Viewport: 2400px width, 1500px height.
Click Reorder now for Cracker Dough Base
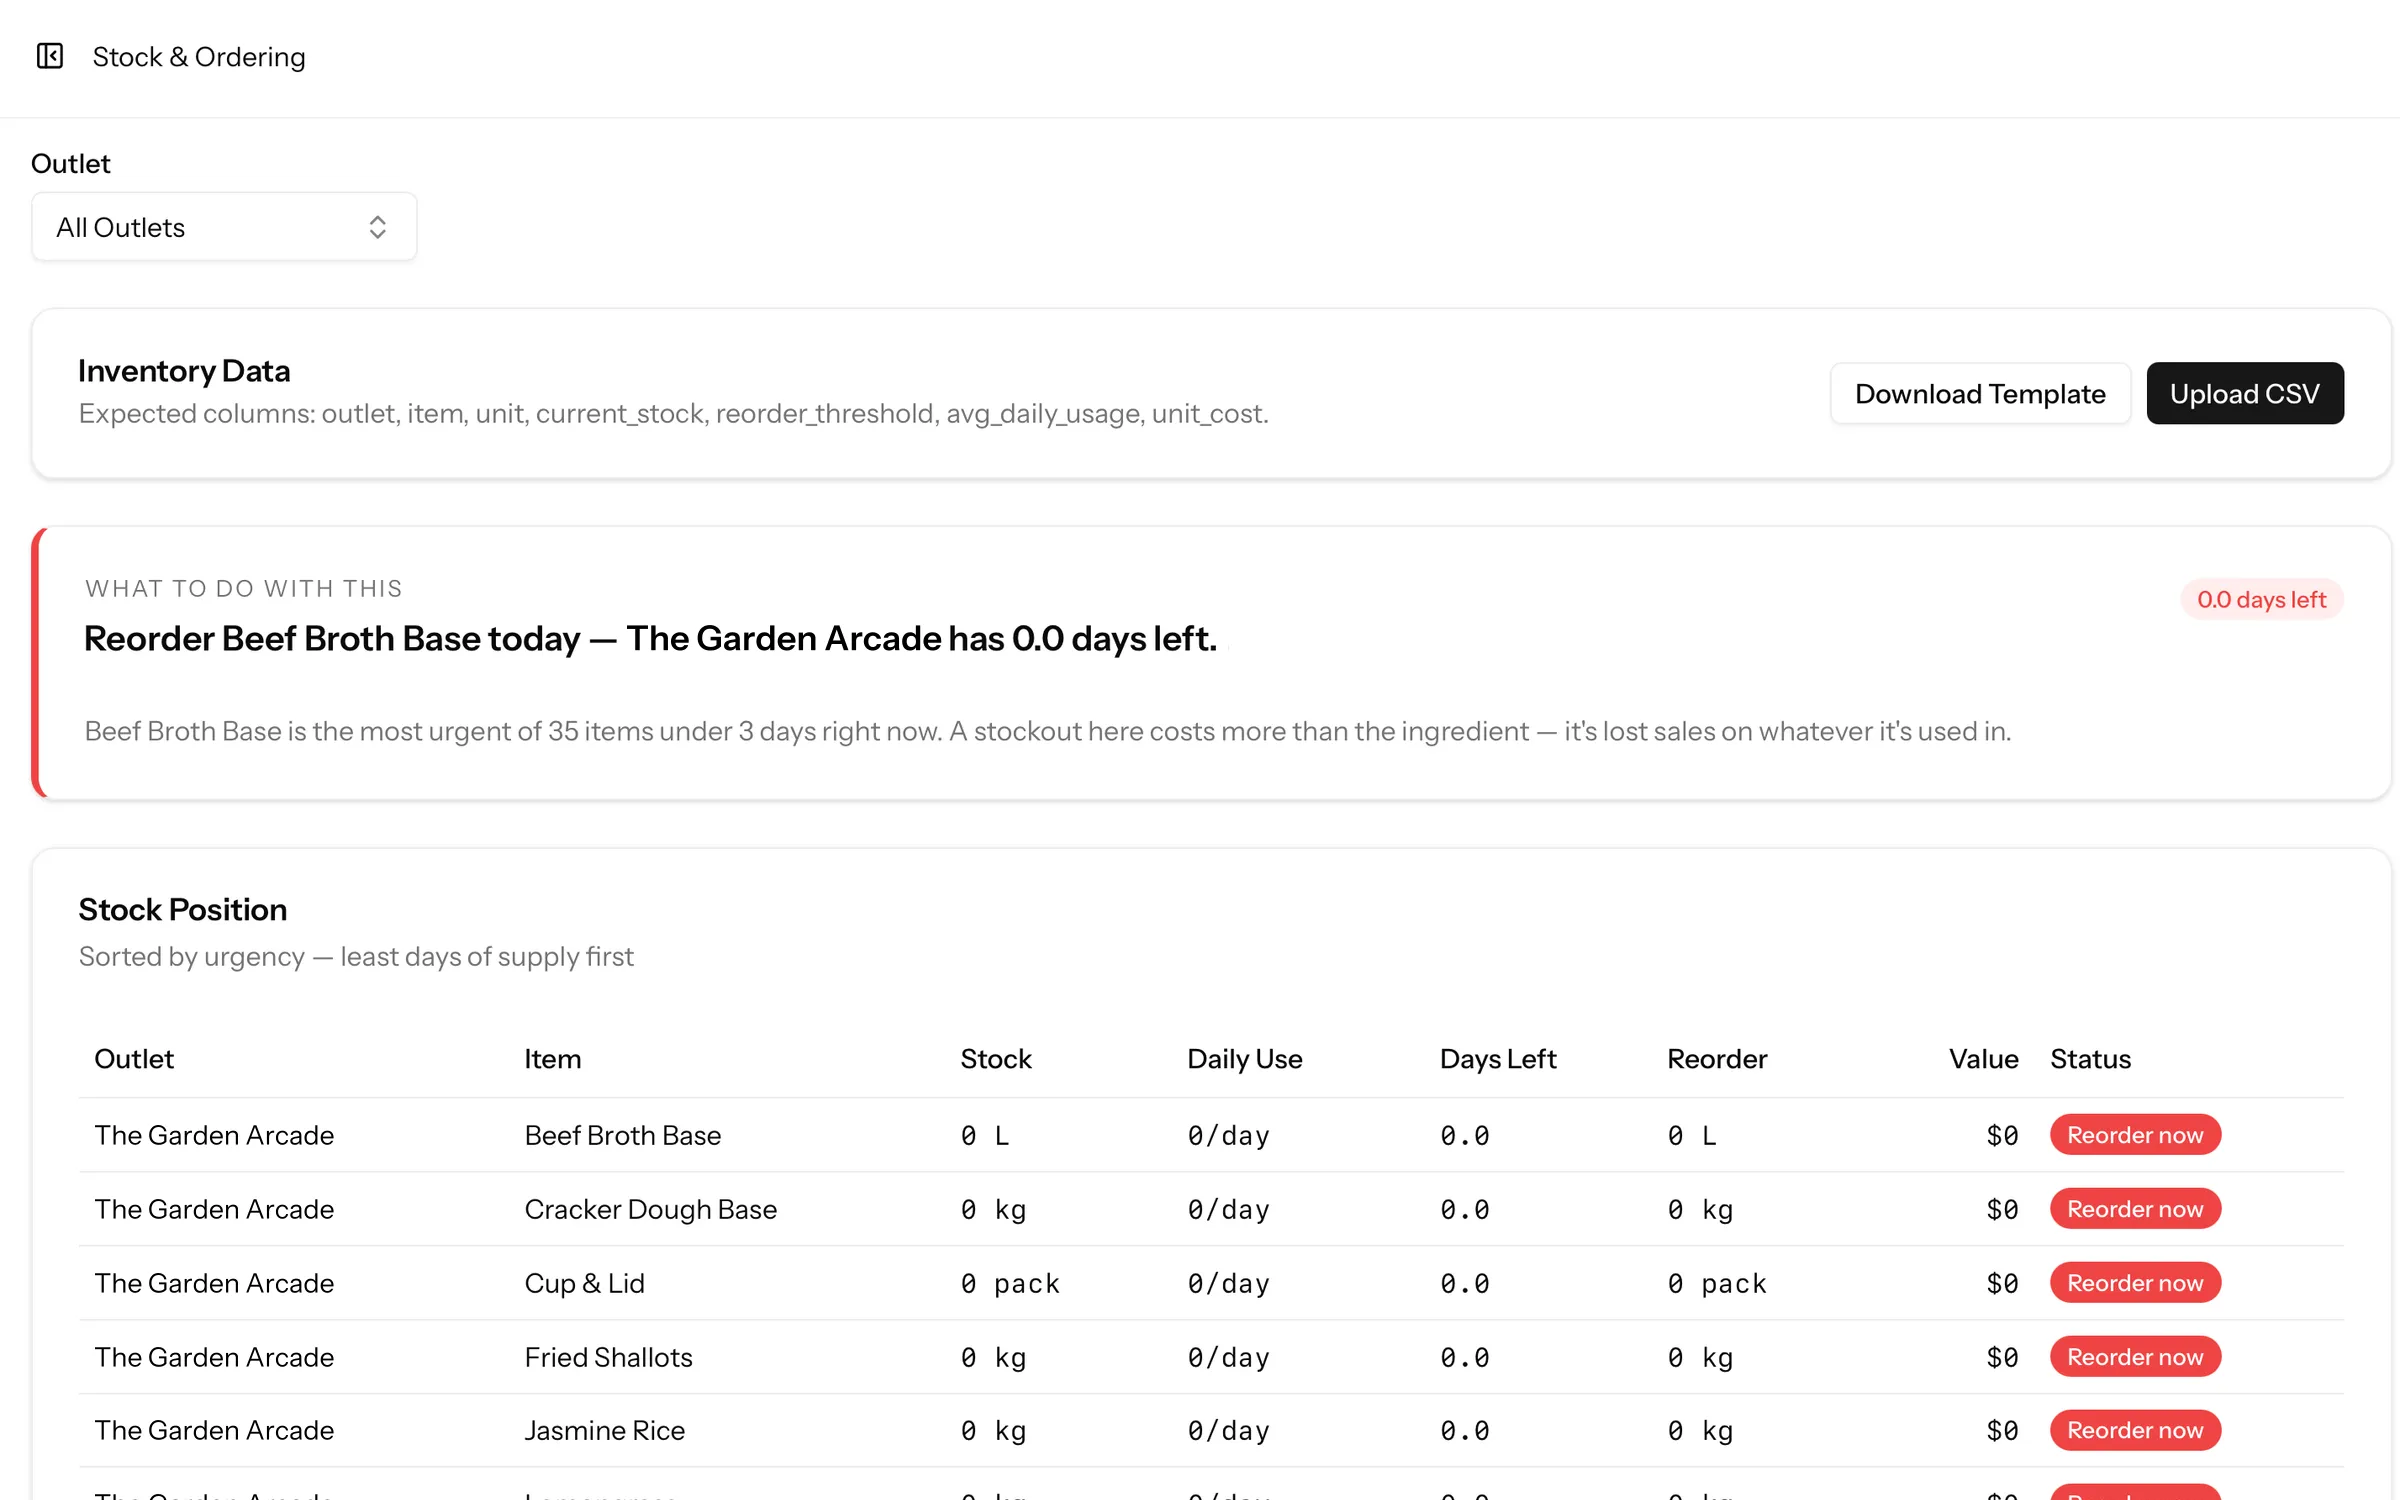(x=2135, y=1209)
